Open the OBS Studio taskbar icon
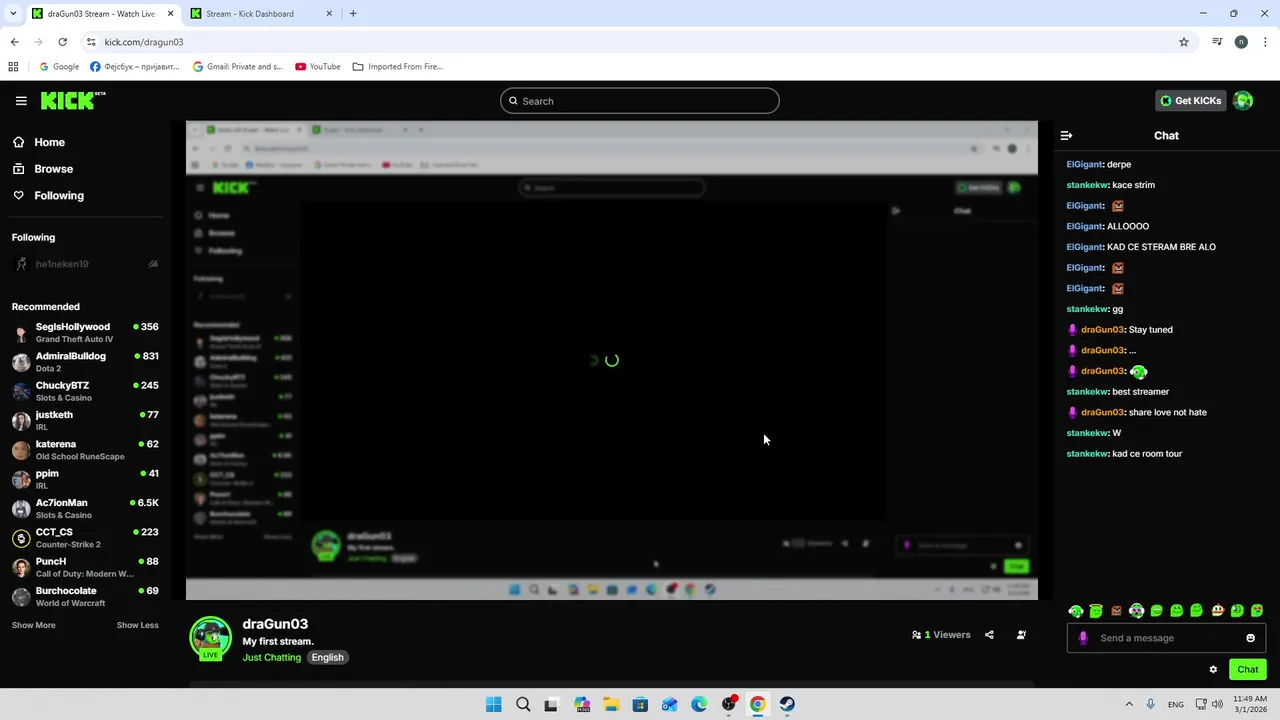 729,705
